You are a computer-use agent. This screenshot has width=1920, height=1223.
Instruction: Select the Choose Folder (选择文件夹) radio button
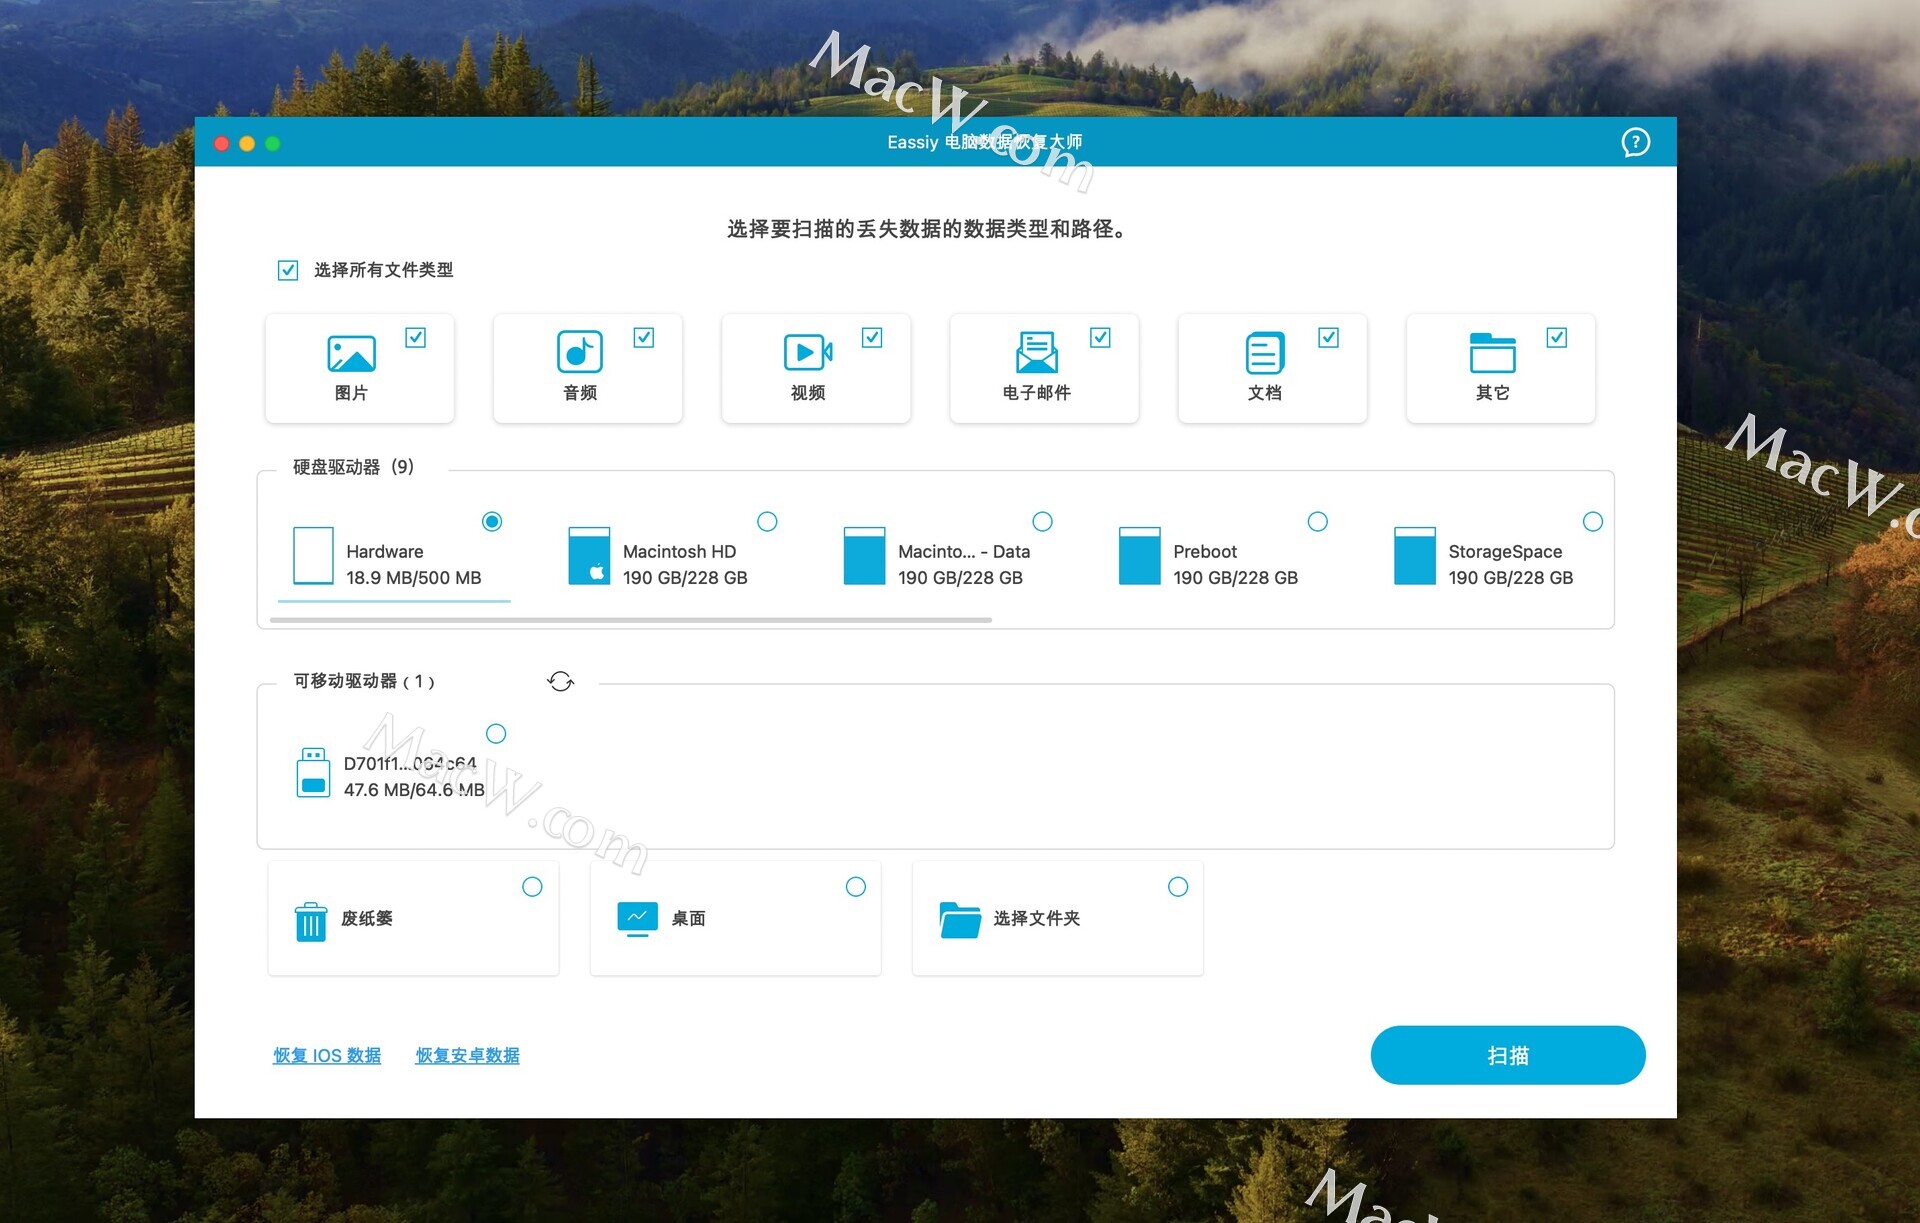click(x=1178, y=887)
